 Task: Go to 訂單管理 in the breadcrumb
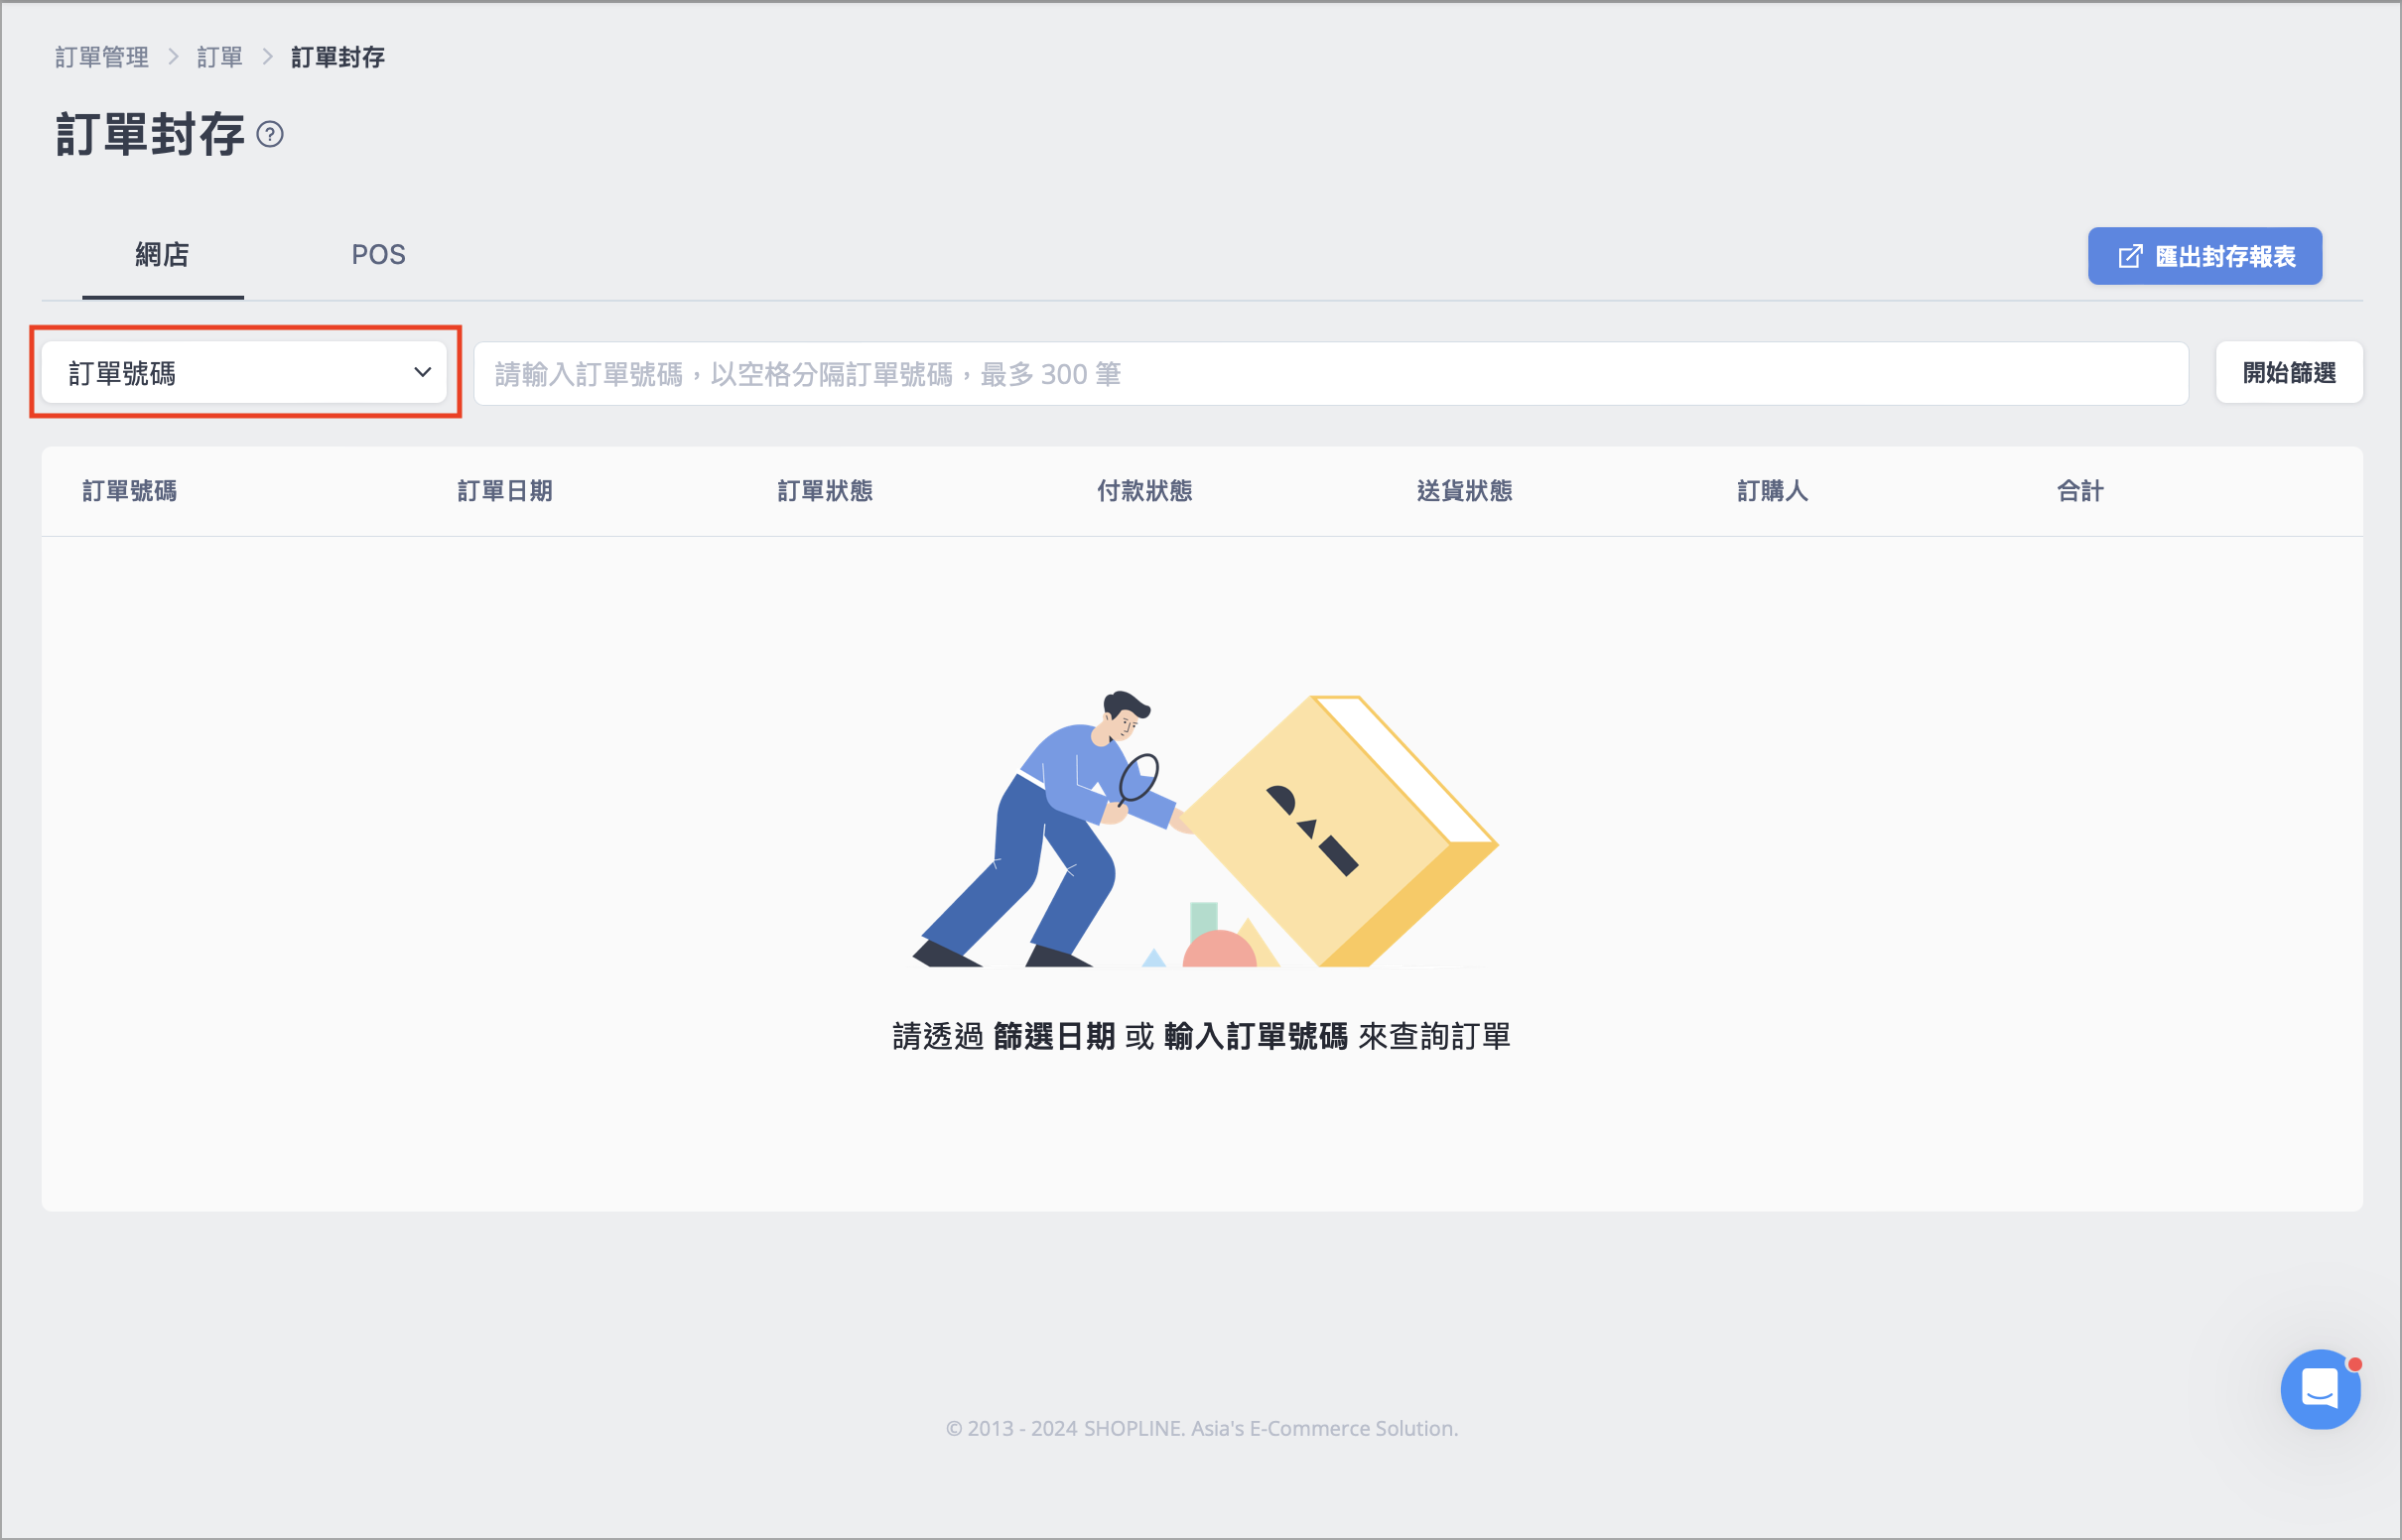102,58
